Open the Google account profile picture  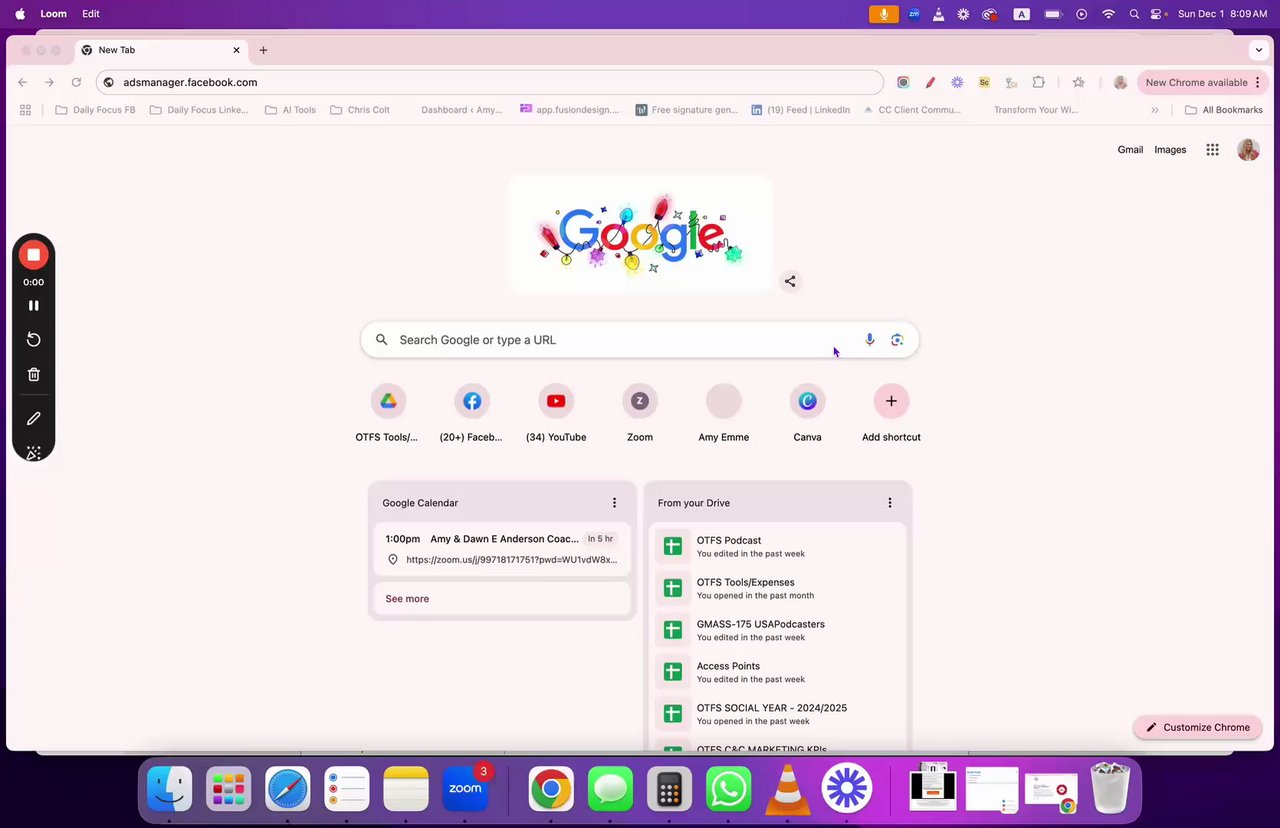(x=1248, y=150)
